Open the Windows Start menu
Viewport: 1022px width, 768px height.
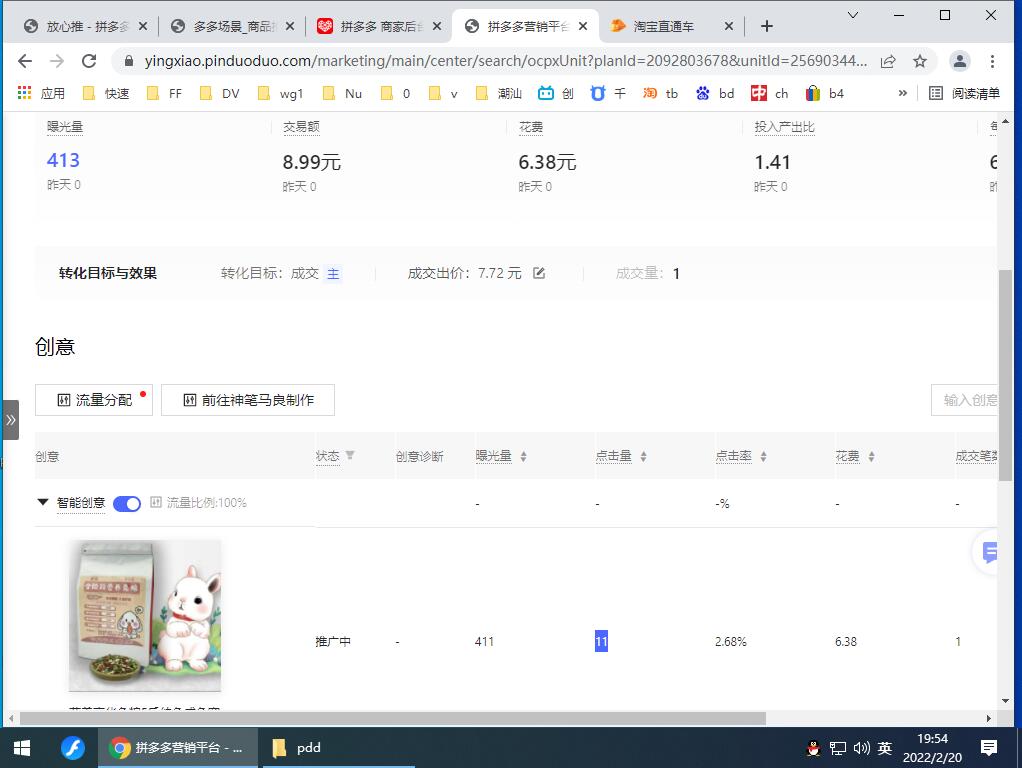point(22,748)
